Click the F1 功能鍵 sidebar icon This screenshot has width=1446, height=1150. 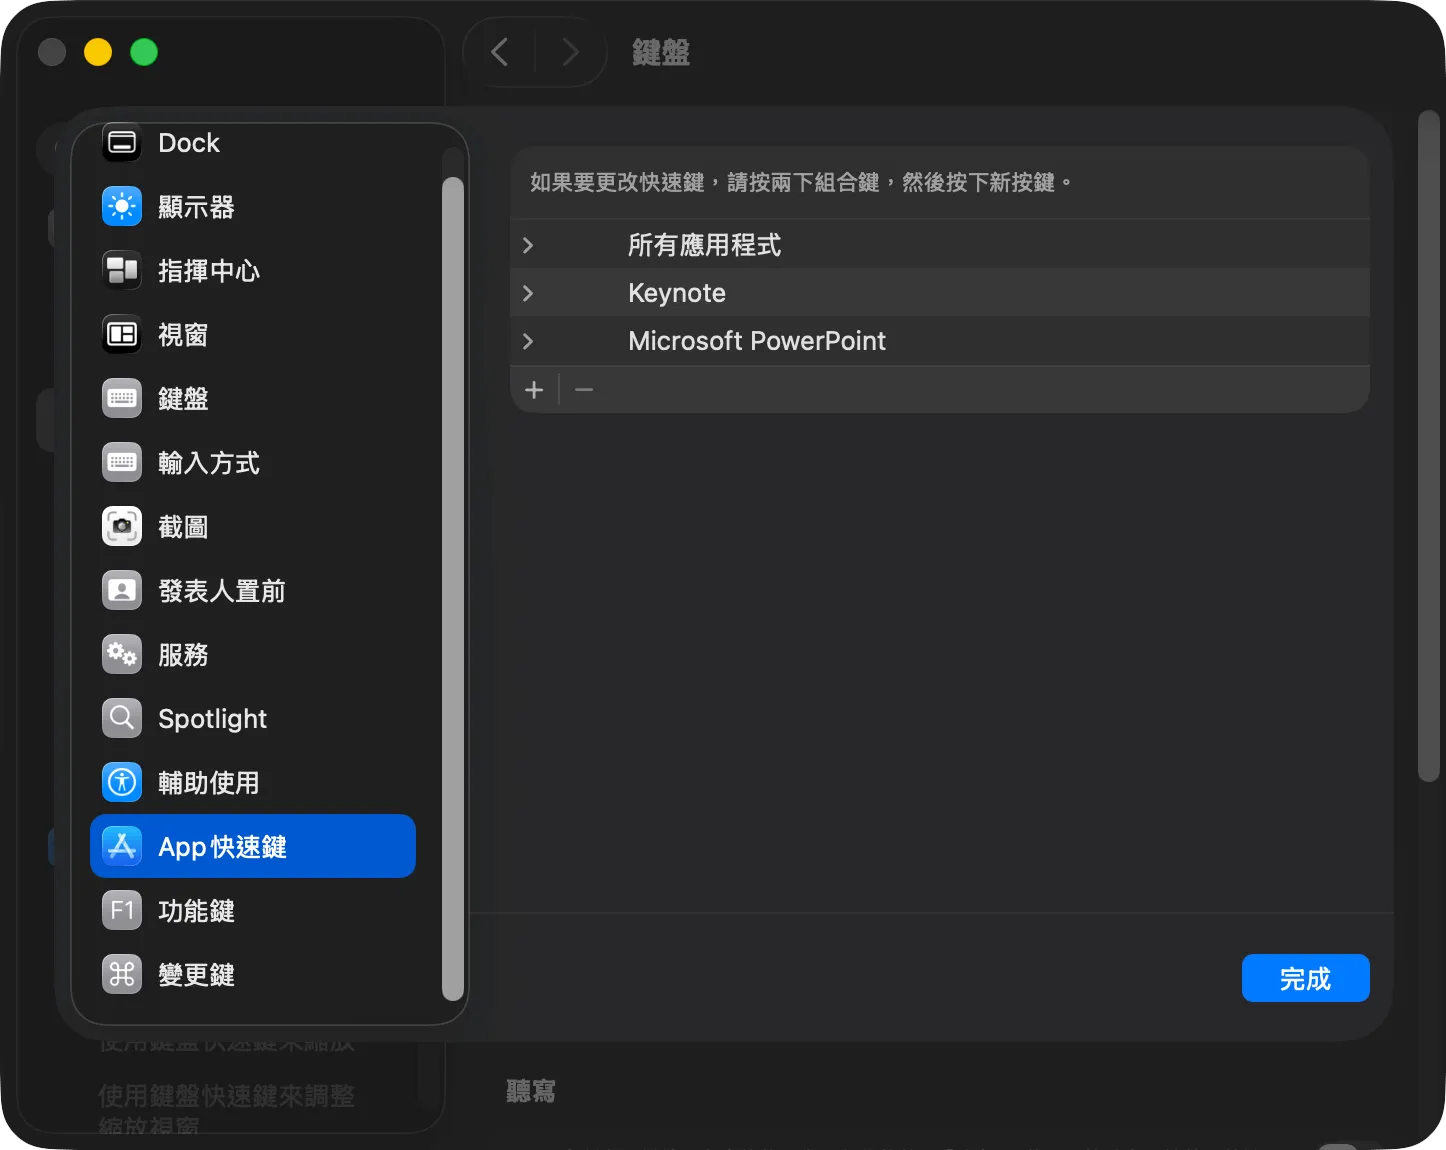coord(121,910)
